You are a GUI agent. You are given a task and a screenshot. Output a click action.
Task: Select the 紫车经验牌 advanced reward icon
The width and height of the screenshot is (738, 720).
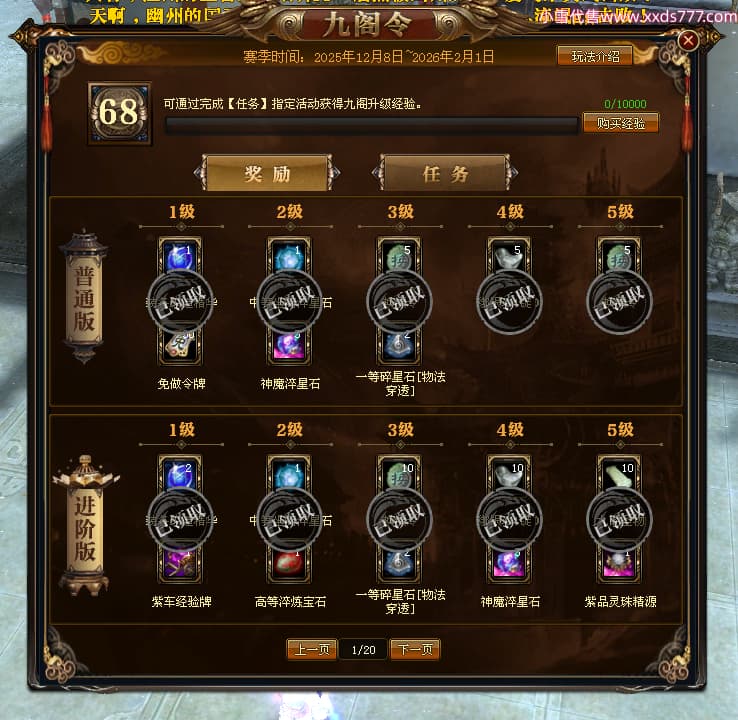(180, 565)
